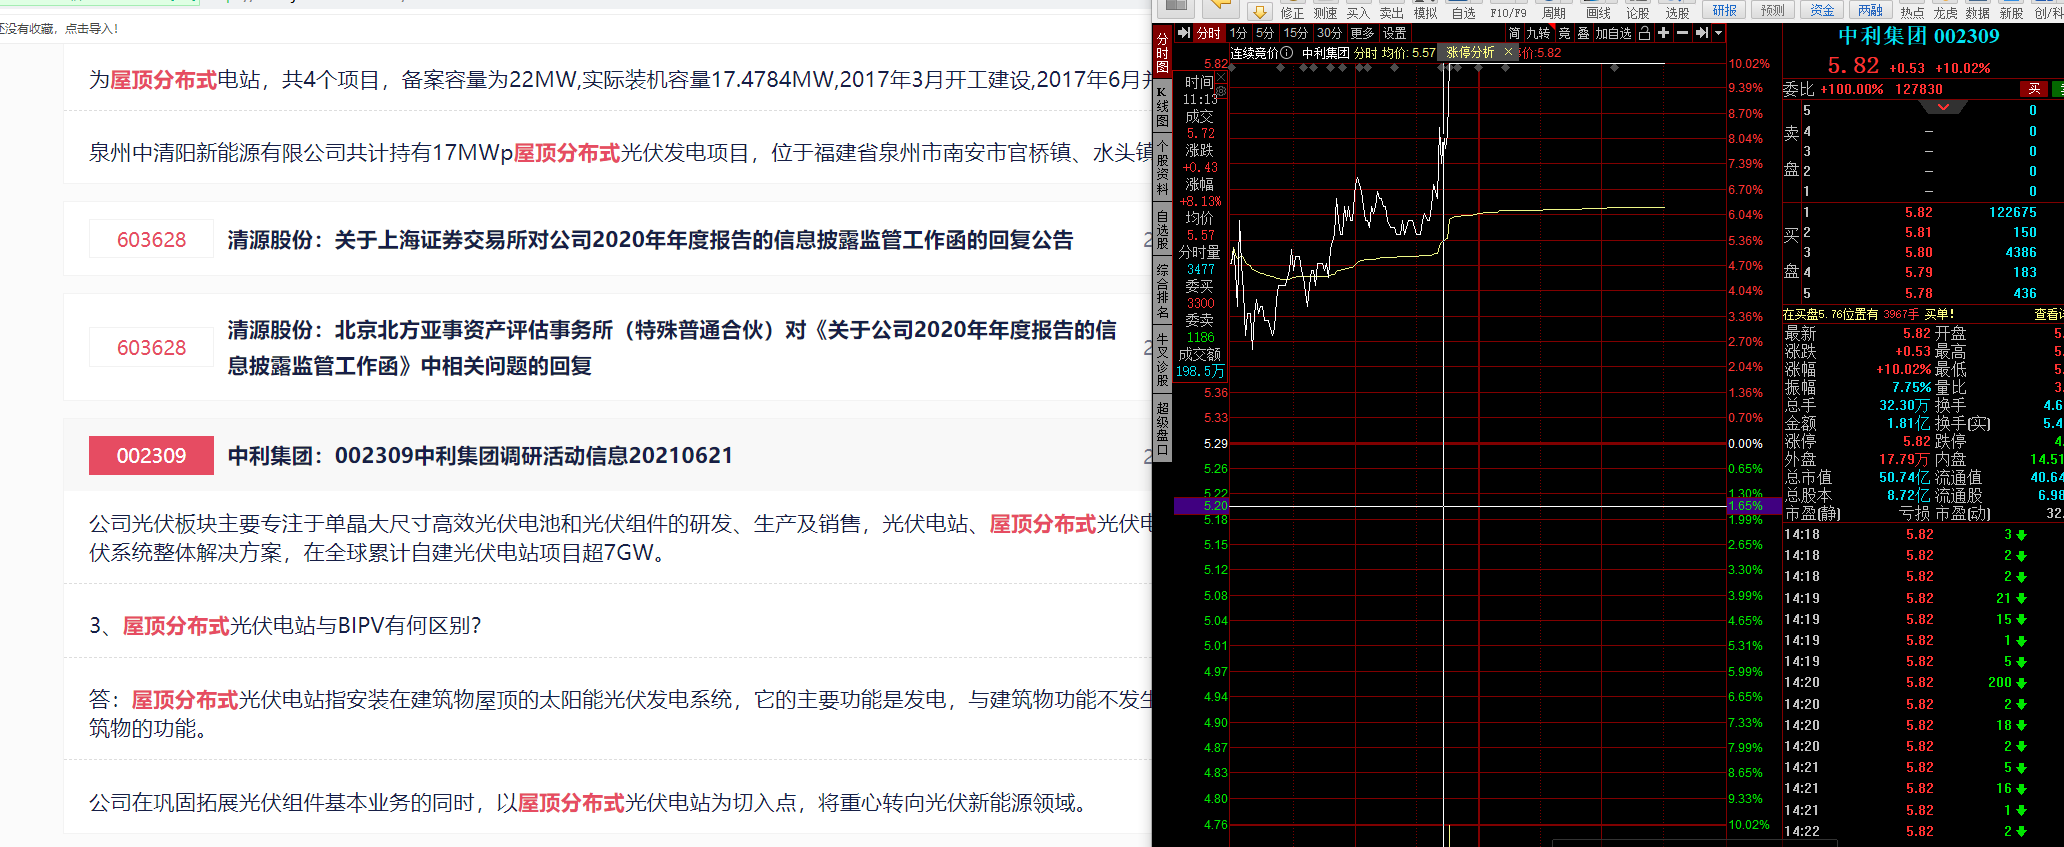Click the 修正 toolbar item

1292,13
